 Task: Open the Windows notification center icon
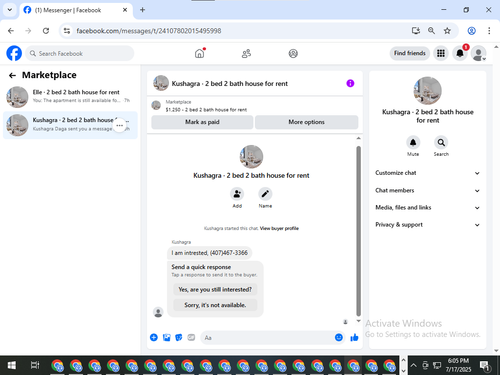pos(485,366)
